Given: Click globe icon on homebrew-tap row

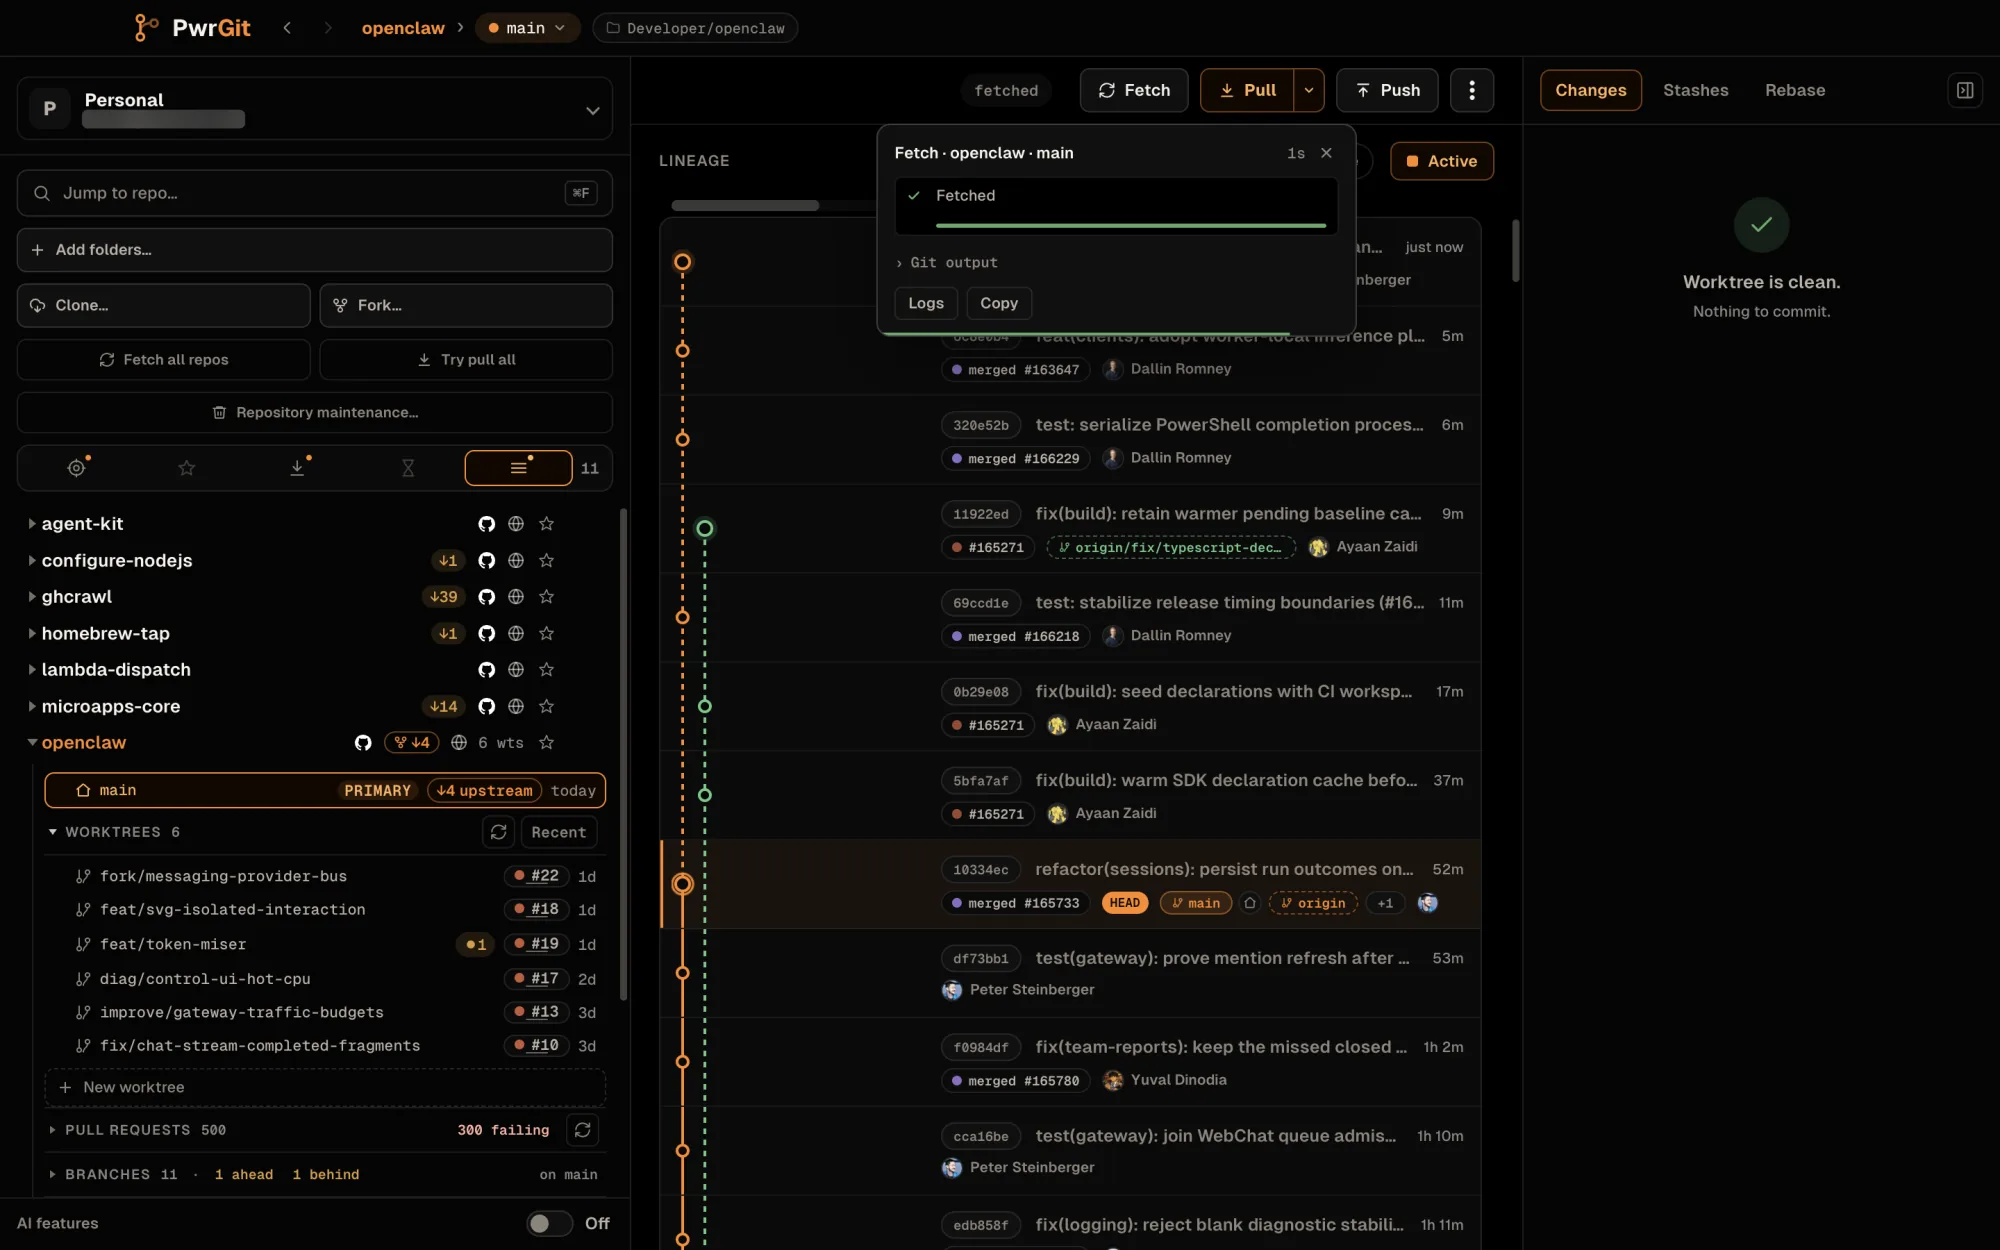Looking at the screenshot, I should pyautogui.click(x=516, y=633).
